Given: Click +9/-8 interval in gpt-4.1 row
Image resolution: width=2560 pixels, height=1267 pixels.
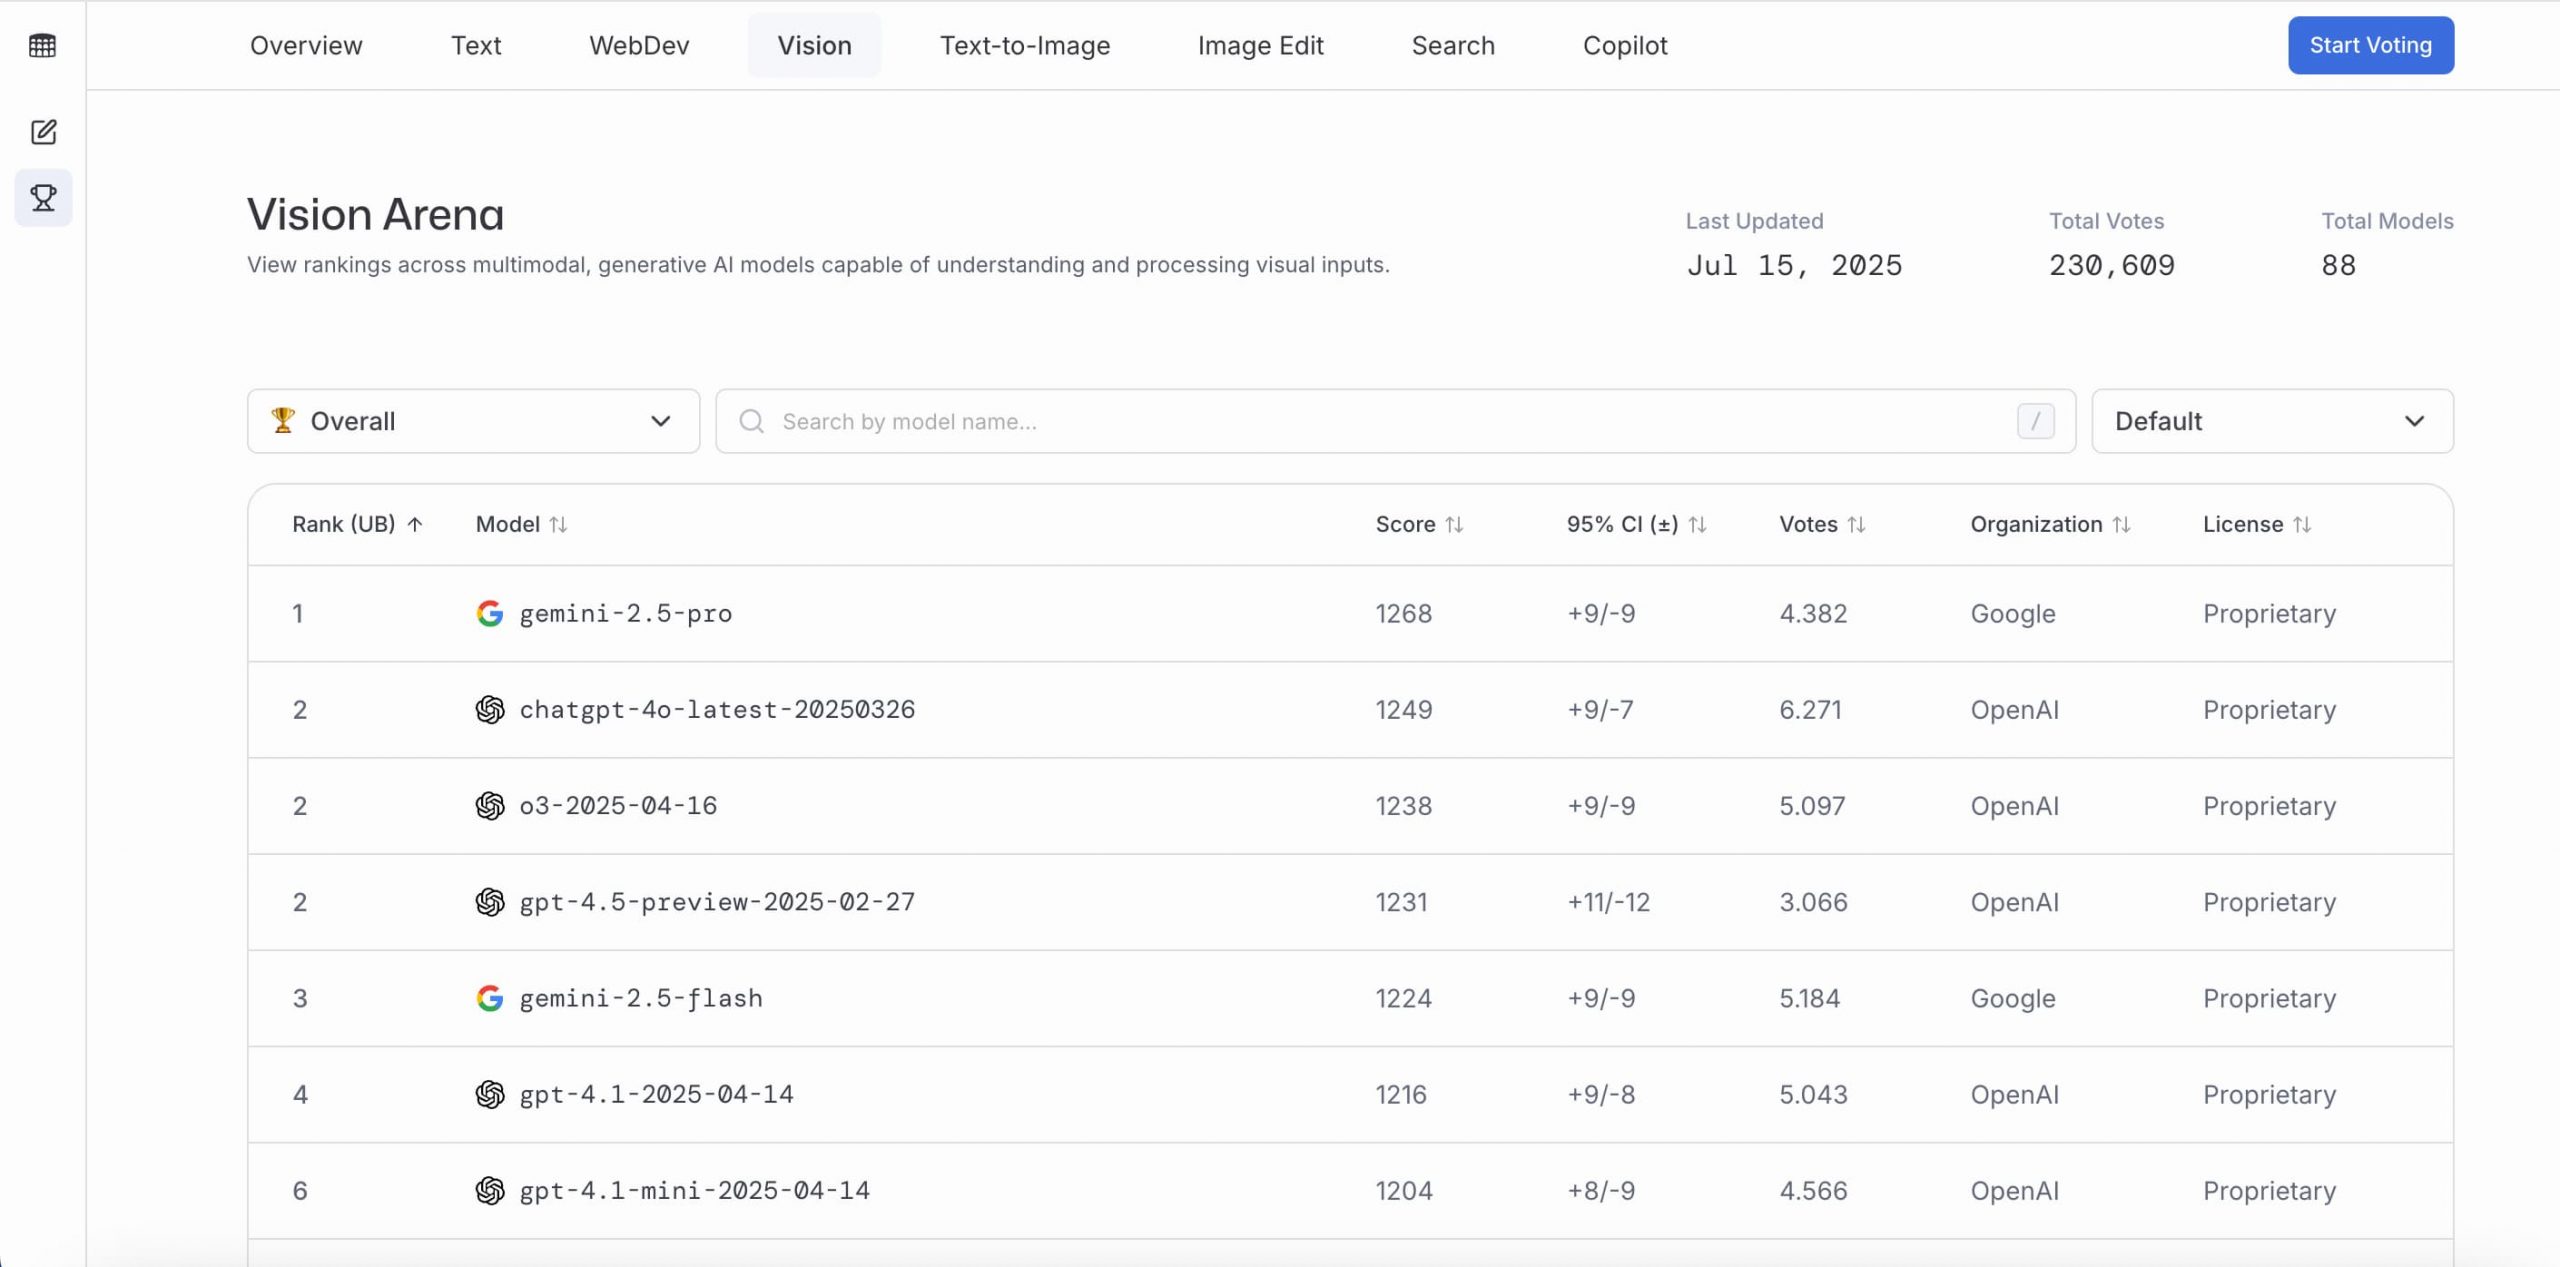Looking at the screenshot, I should tap(1601, 1094).
